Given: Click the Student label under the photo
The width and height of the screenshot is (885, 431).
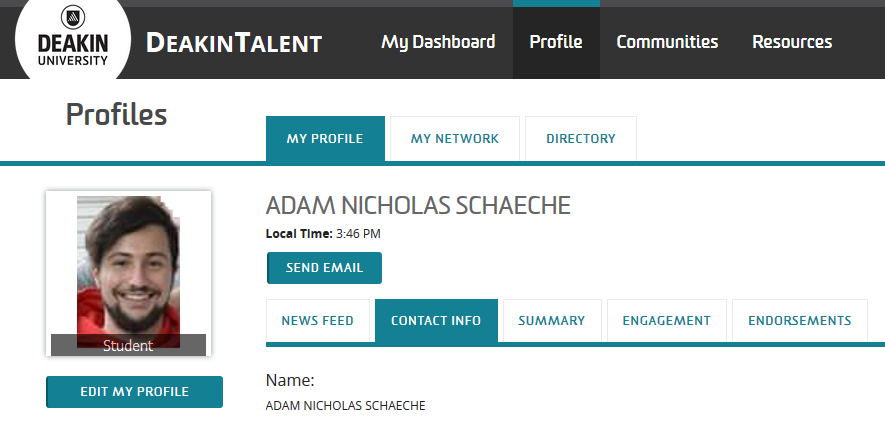Looking at the screenshot, I should click(x=128, y=346).
